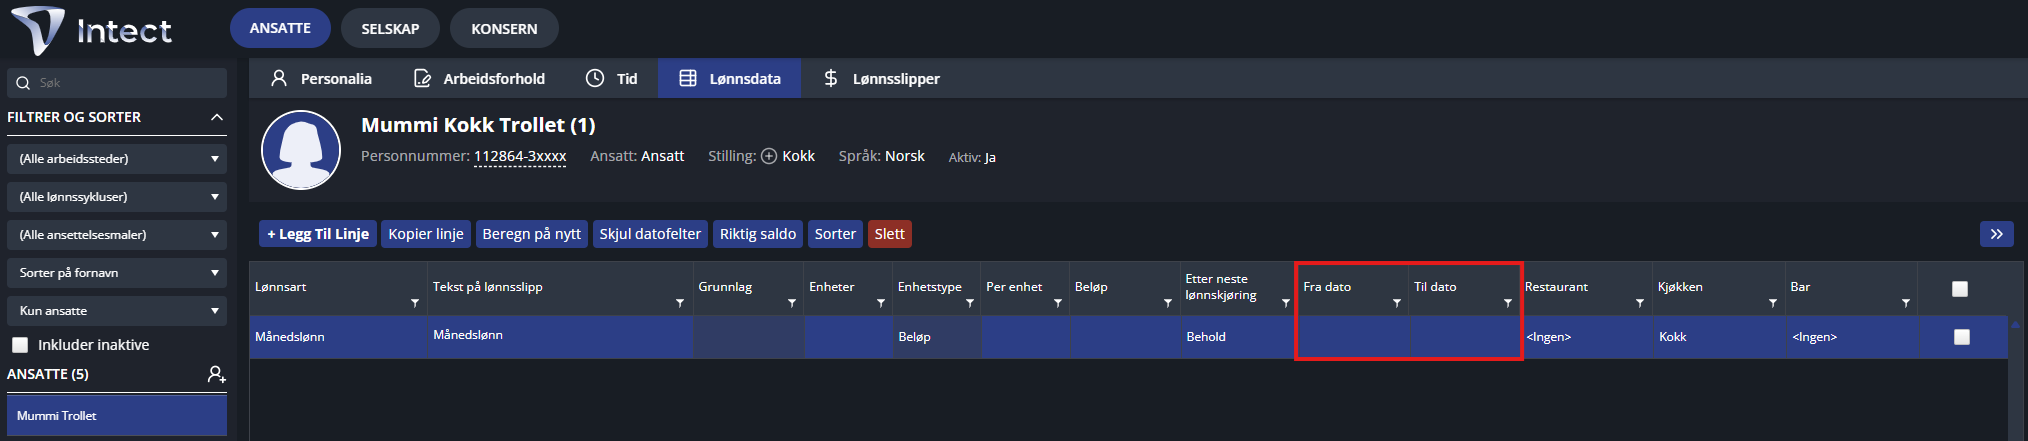Open filter for Grunnlag column

792,303
